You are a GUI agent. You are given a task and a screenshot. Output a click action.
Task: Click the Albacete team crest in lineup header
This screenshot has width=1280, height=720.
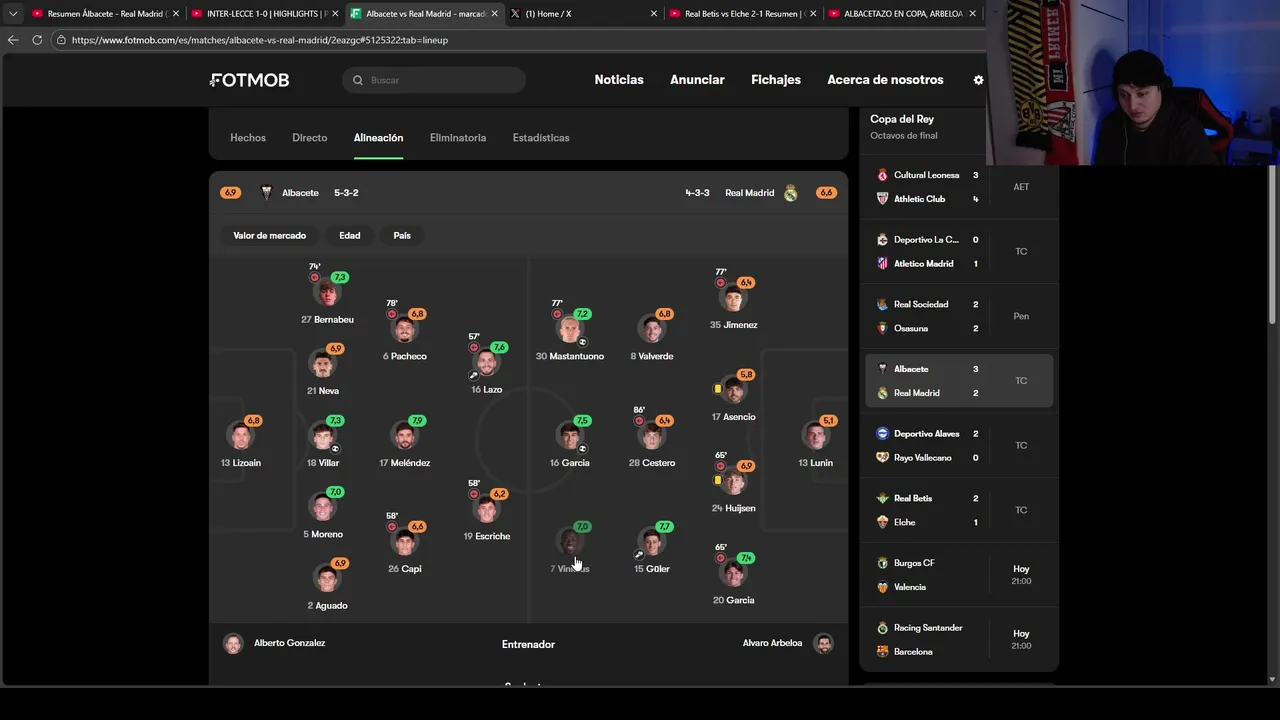pyautogui.click(x=266, y=193)
